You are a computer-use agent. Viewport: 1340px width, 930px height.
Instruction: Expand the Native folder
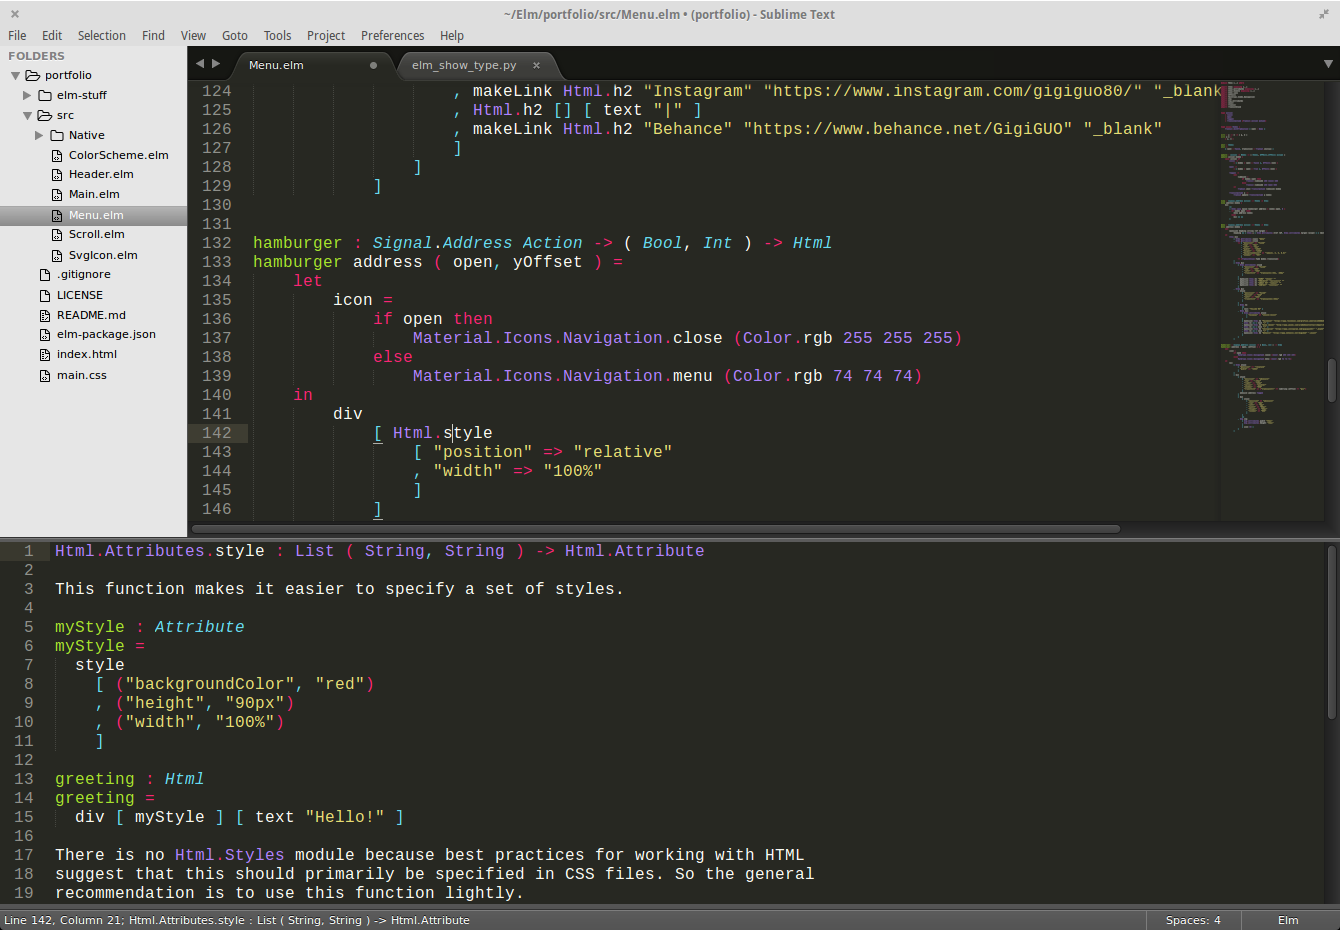[x=39, y=135]
